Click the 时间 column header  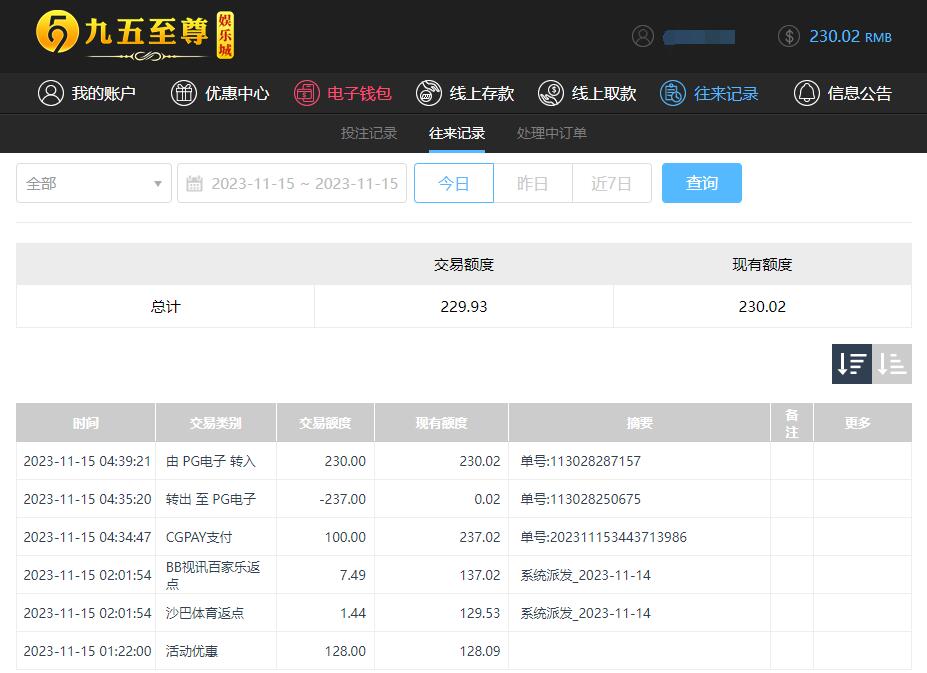tap(86, 423)
